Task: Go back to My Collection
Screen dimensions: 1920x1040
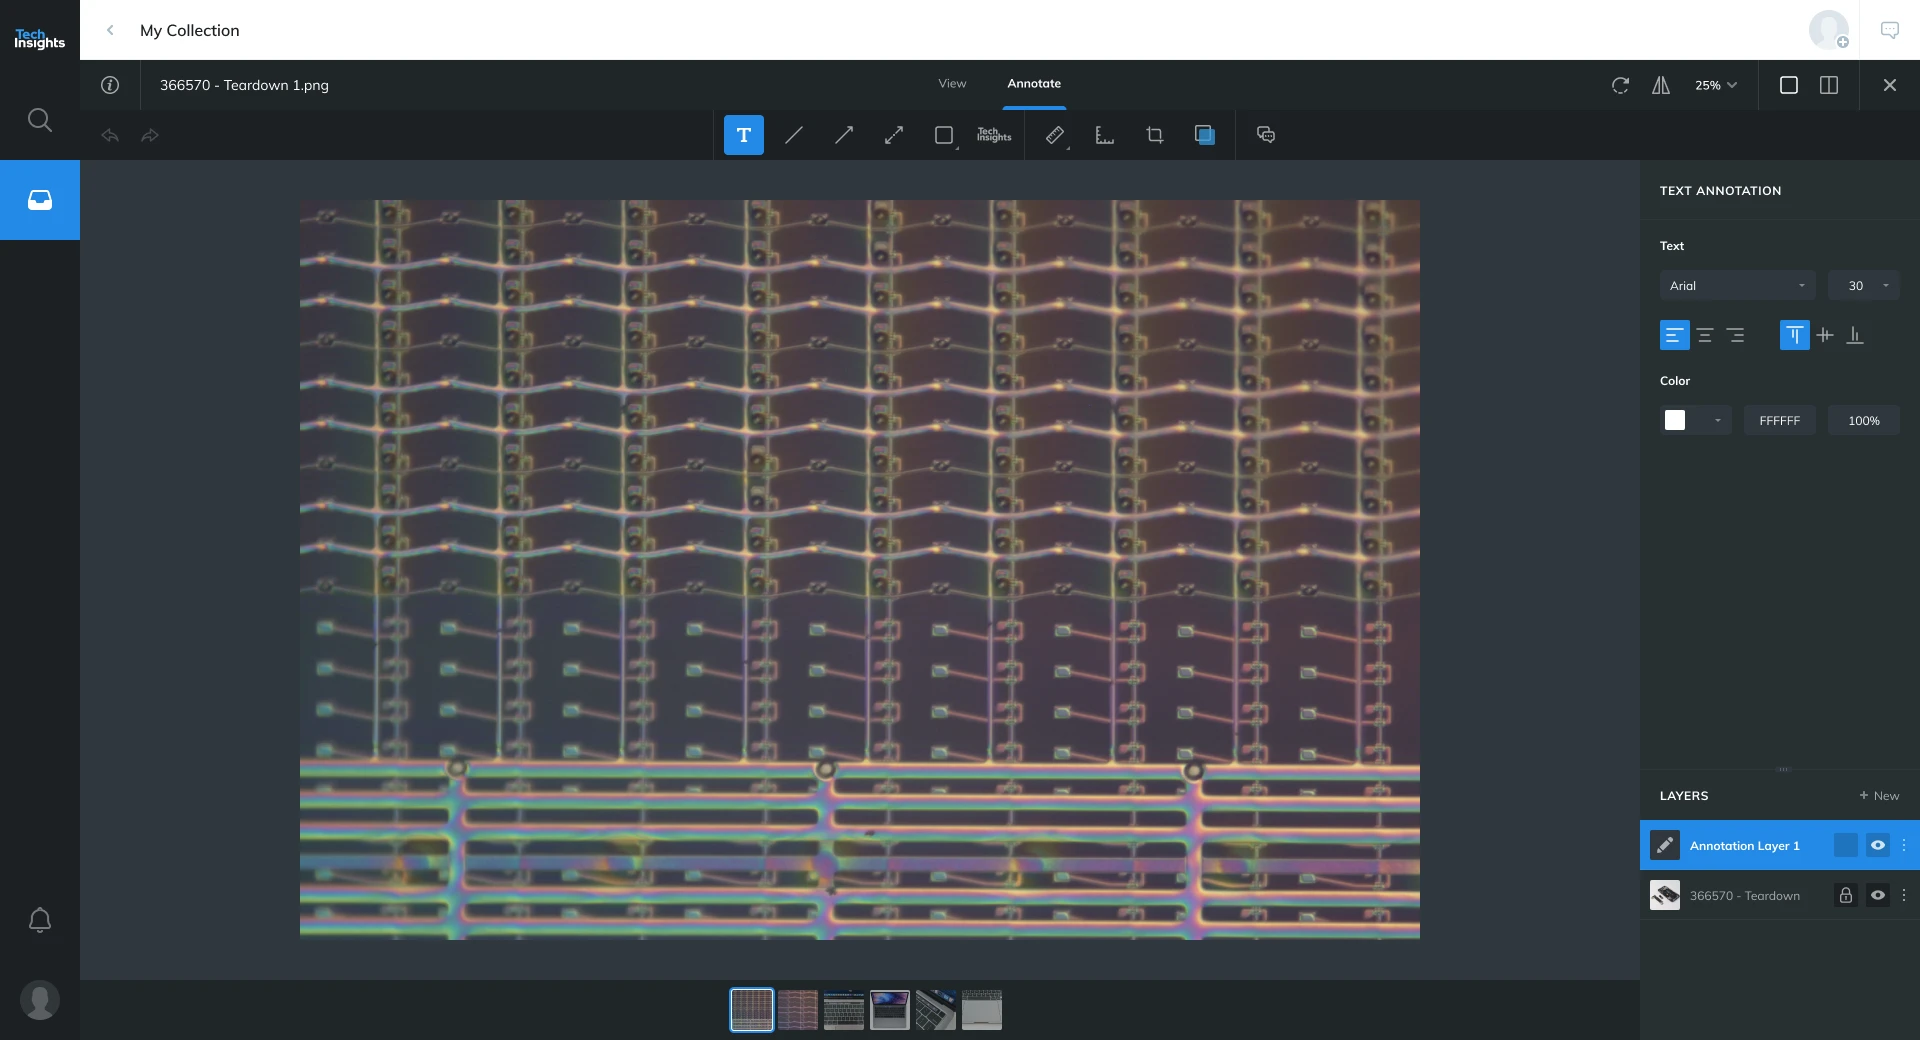Action: tap(110, 30)
